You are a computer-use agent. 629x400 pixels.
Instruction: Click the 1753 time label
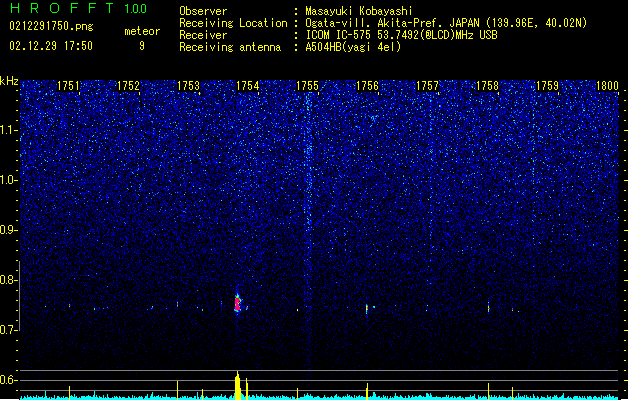pos(188,86)
